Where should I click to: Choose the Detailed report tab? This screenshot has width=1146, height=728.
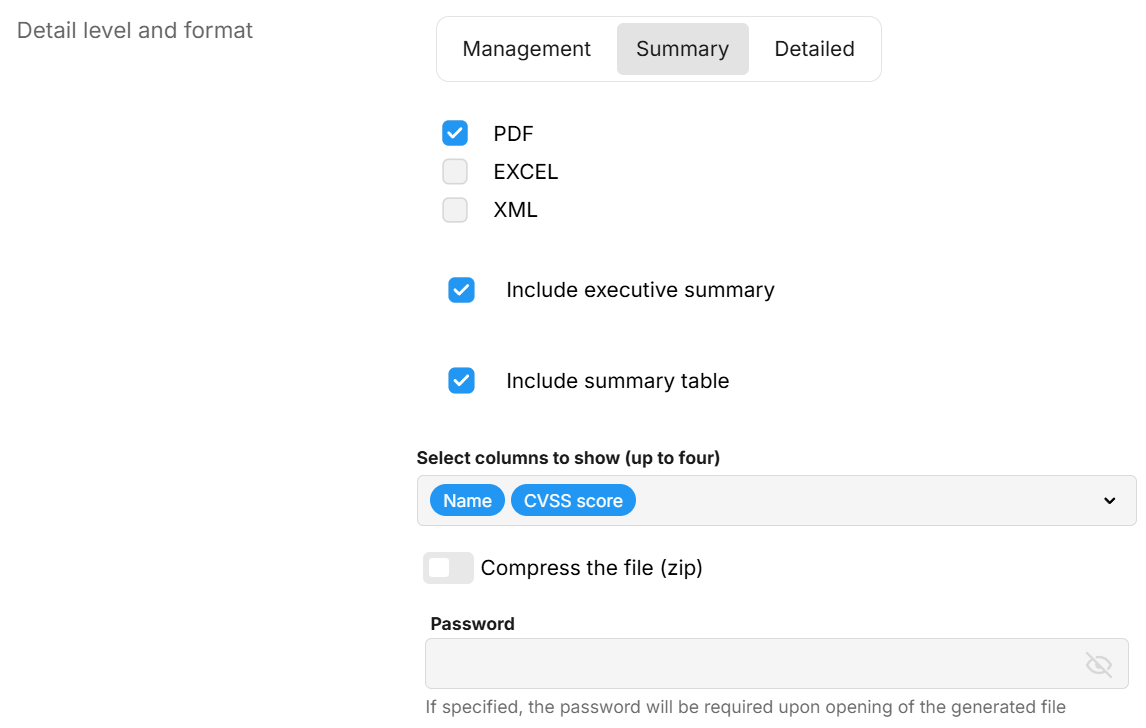tap(814, 49)
